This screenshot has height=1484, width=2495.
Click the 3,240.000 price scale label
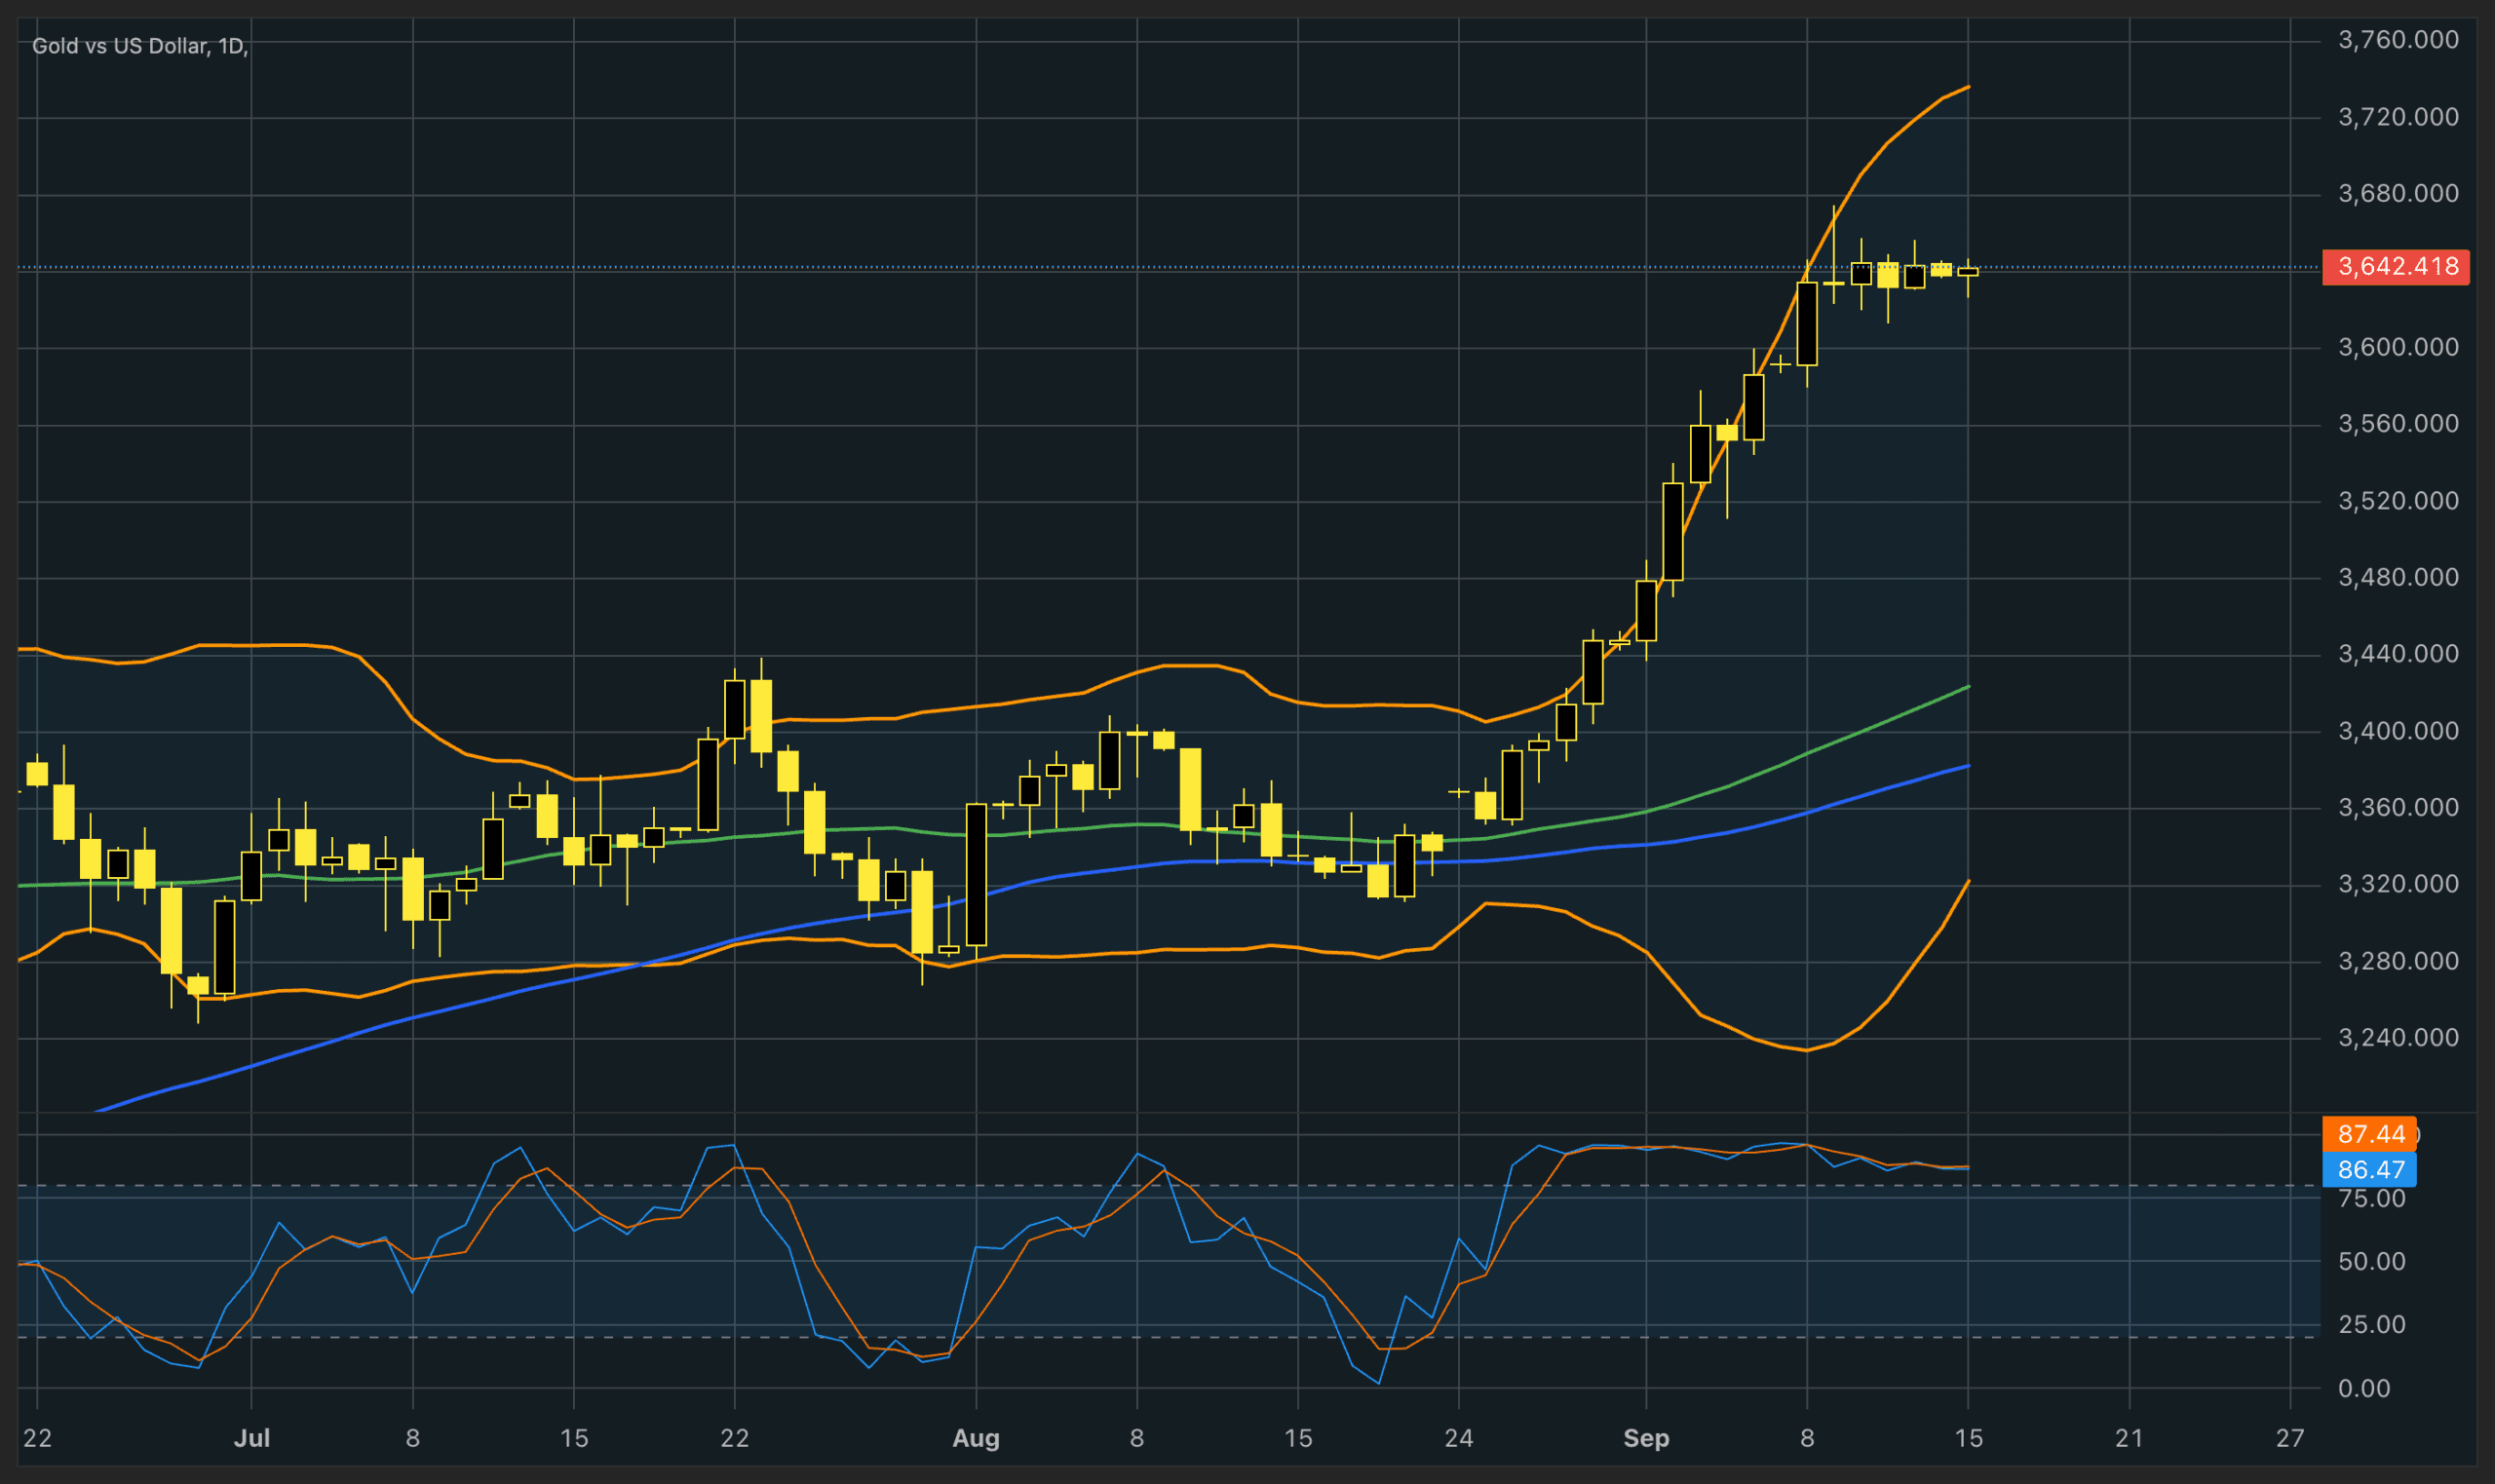[2397, 1037]
